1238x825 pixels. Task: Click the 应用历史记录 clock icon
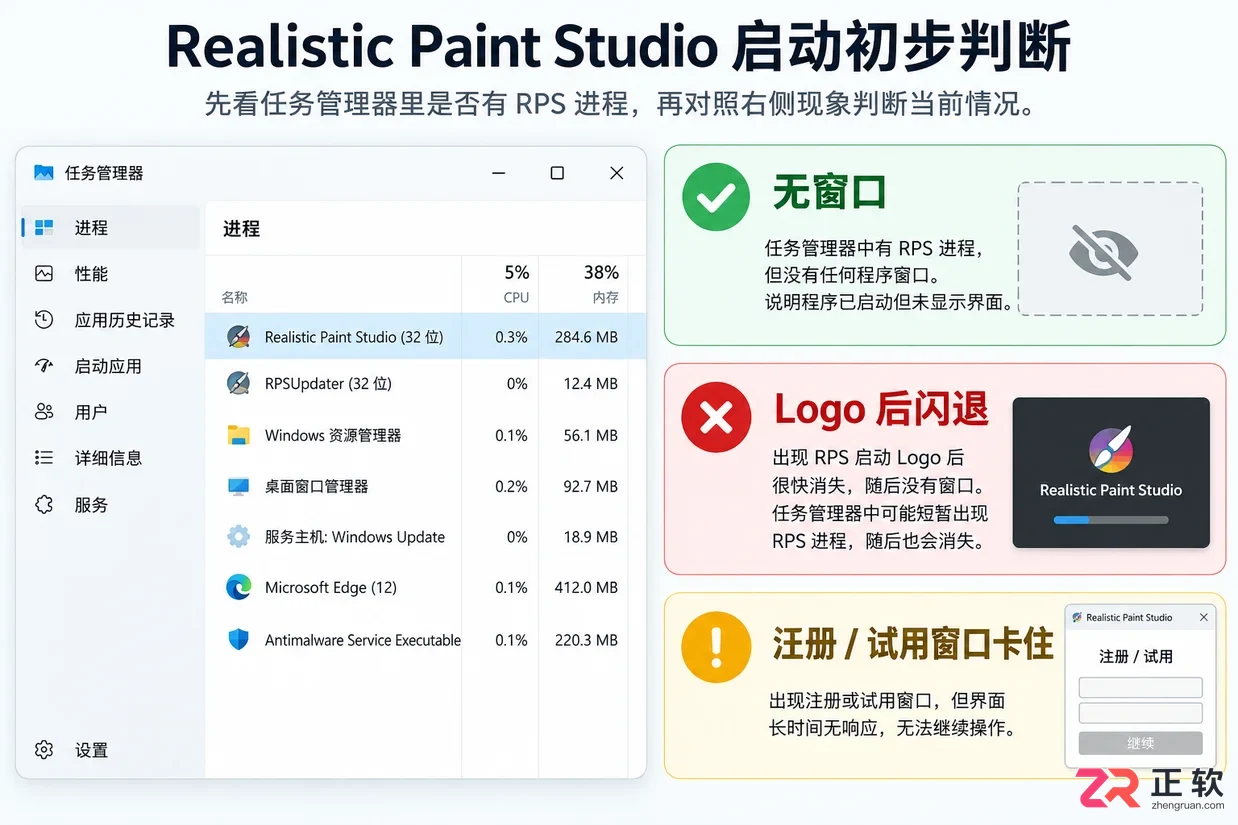click(44, 320)
